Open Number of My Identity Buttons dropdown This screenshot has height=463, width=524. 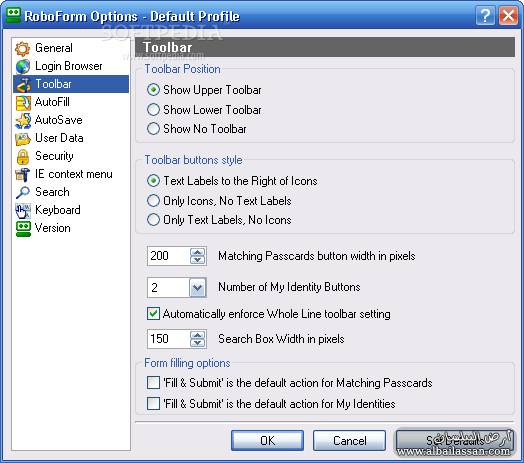coord(198,287)
